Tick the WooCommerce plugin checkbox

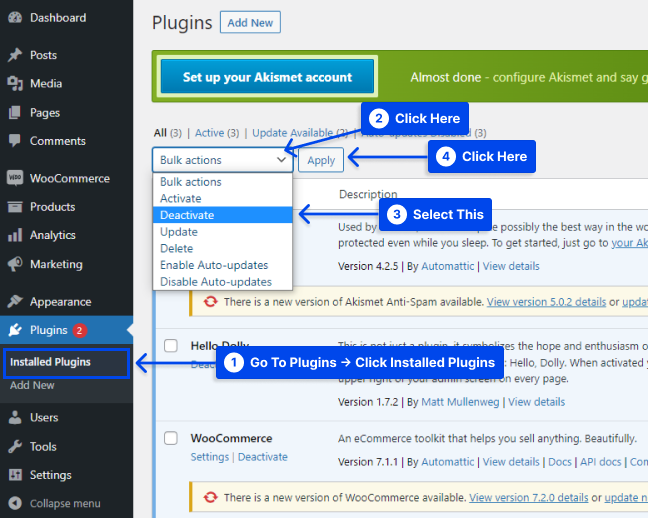[171, 438]
